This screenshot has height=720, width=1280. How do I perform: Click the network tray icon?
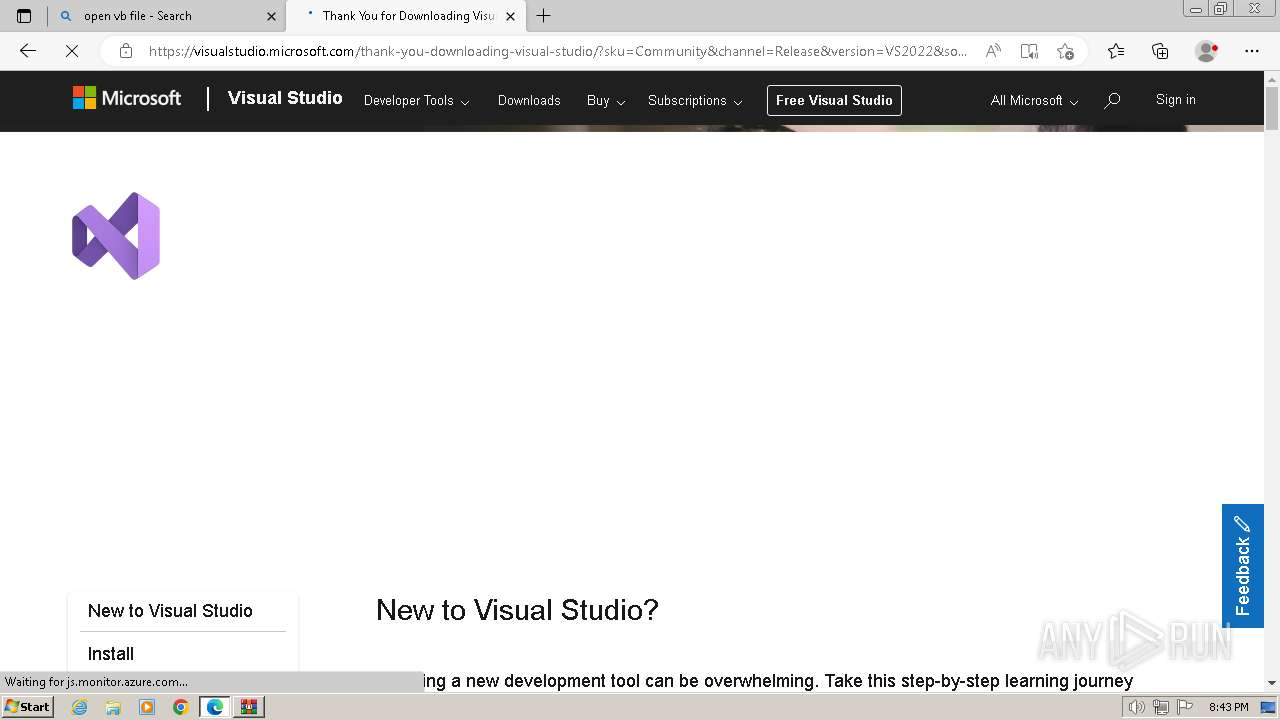(x=1161, y=707)
